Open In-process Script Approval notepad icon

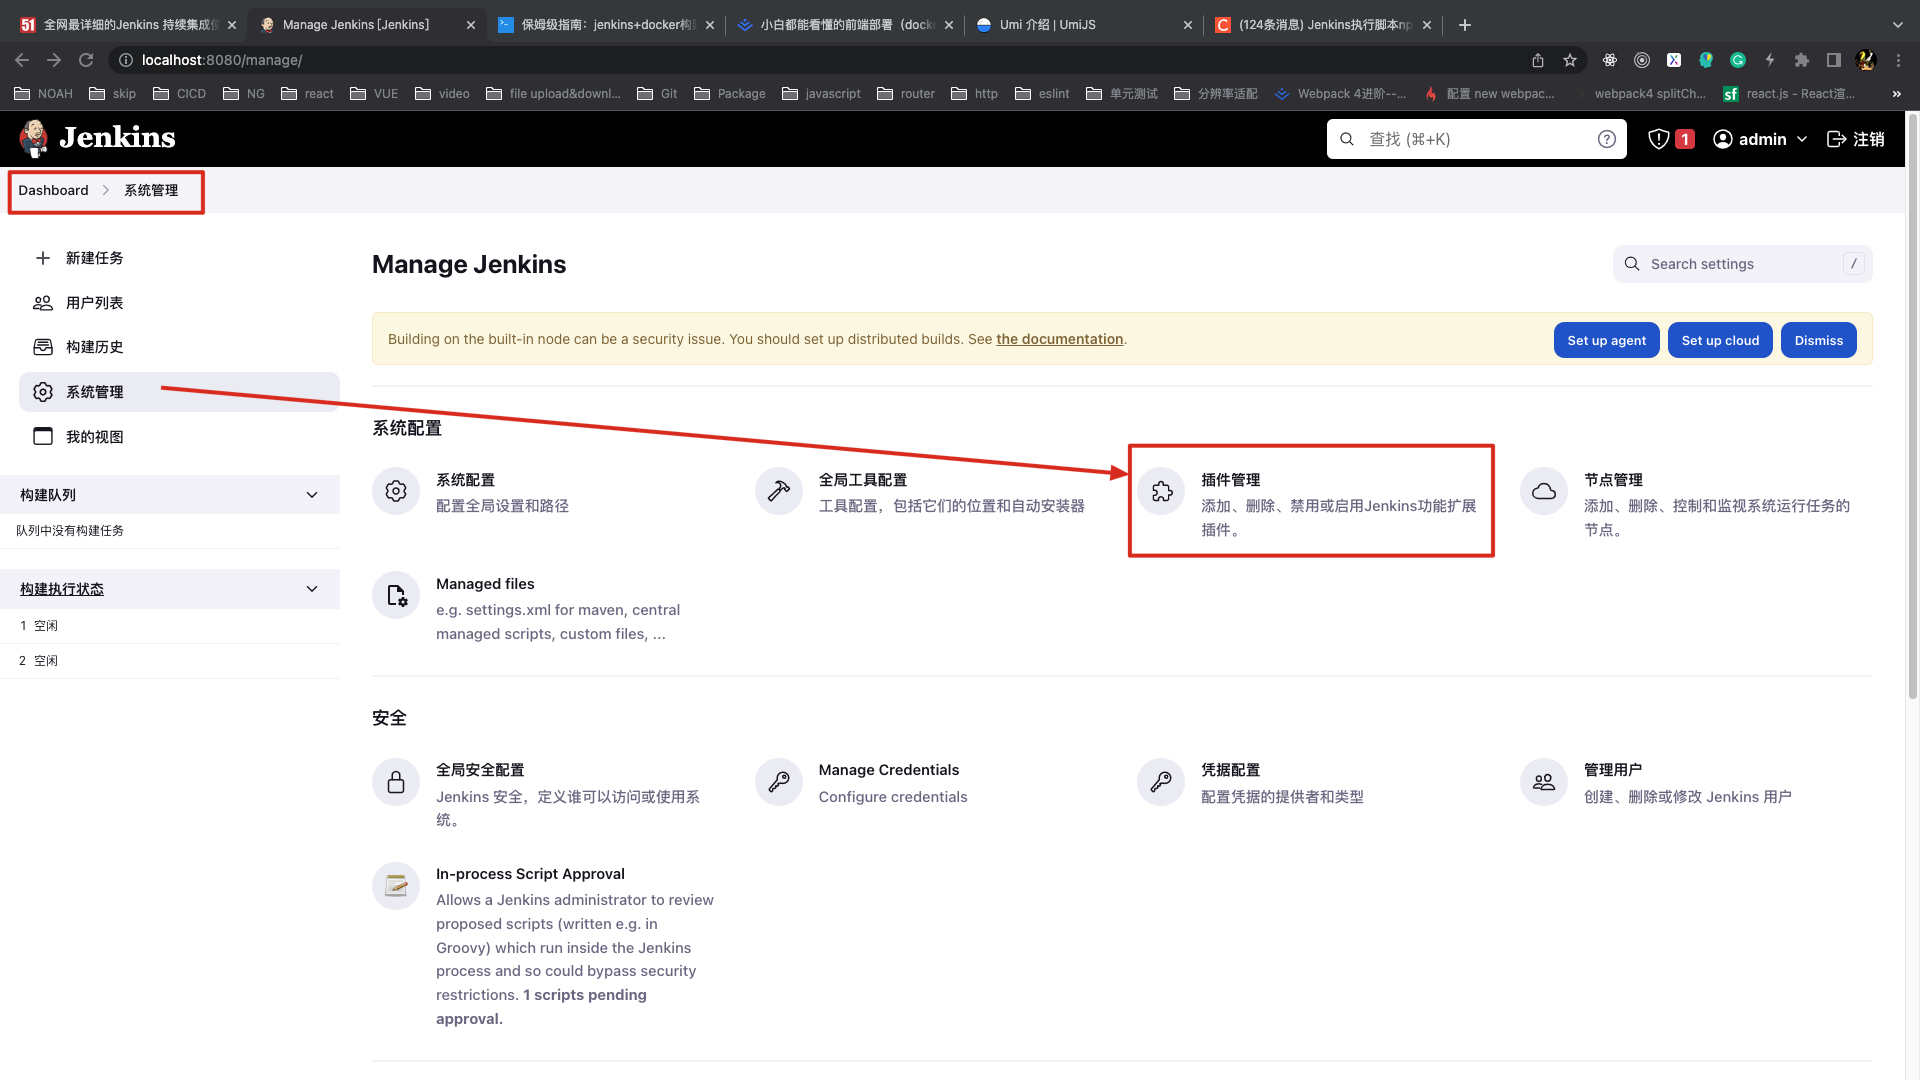click(x=396, y=886)
